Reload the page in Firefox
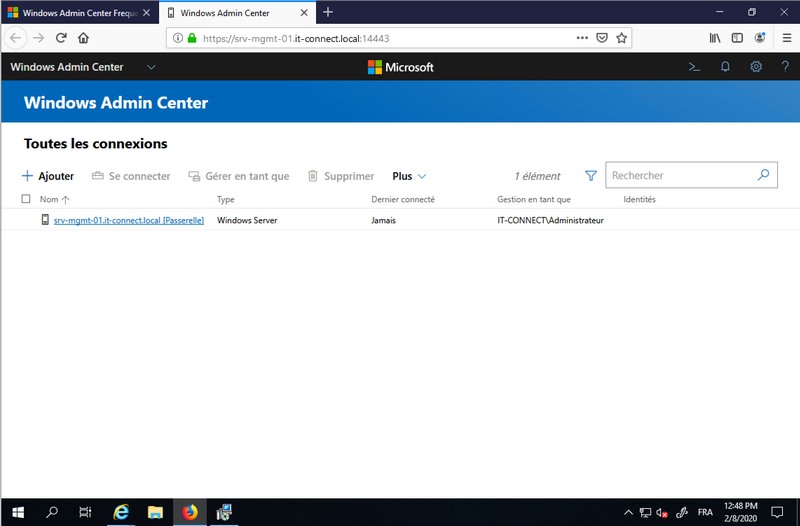800x526 pixels. (x=61, y=38)
